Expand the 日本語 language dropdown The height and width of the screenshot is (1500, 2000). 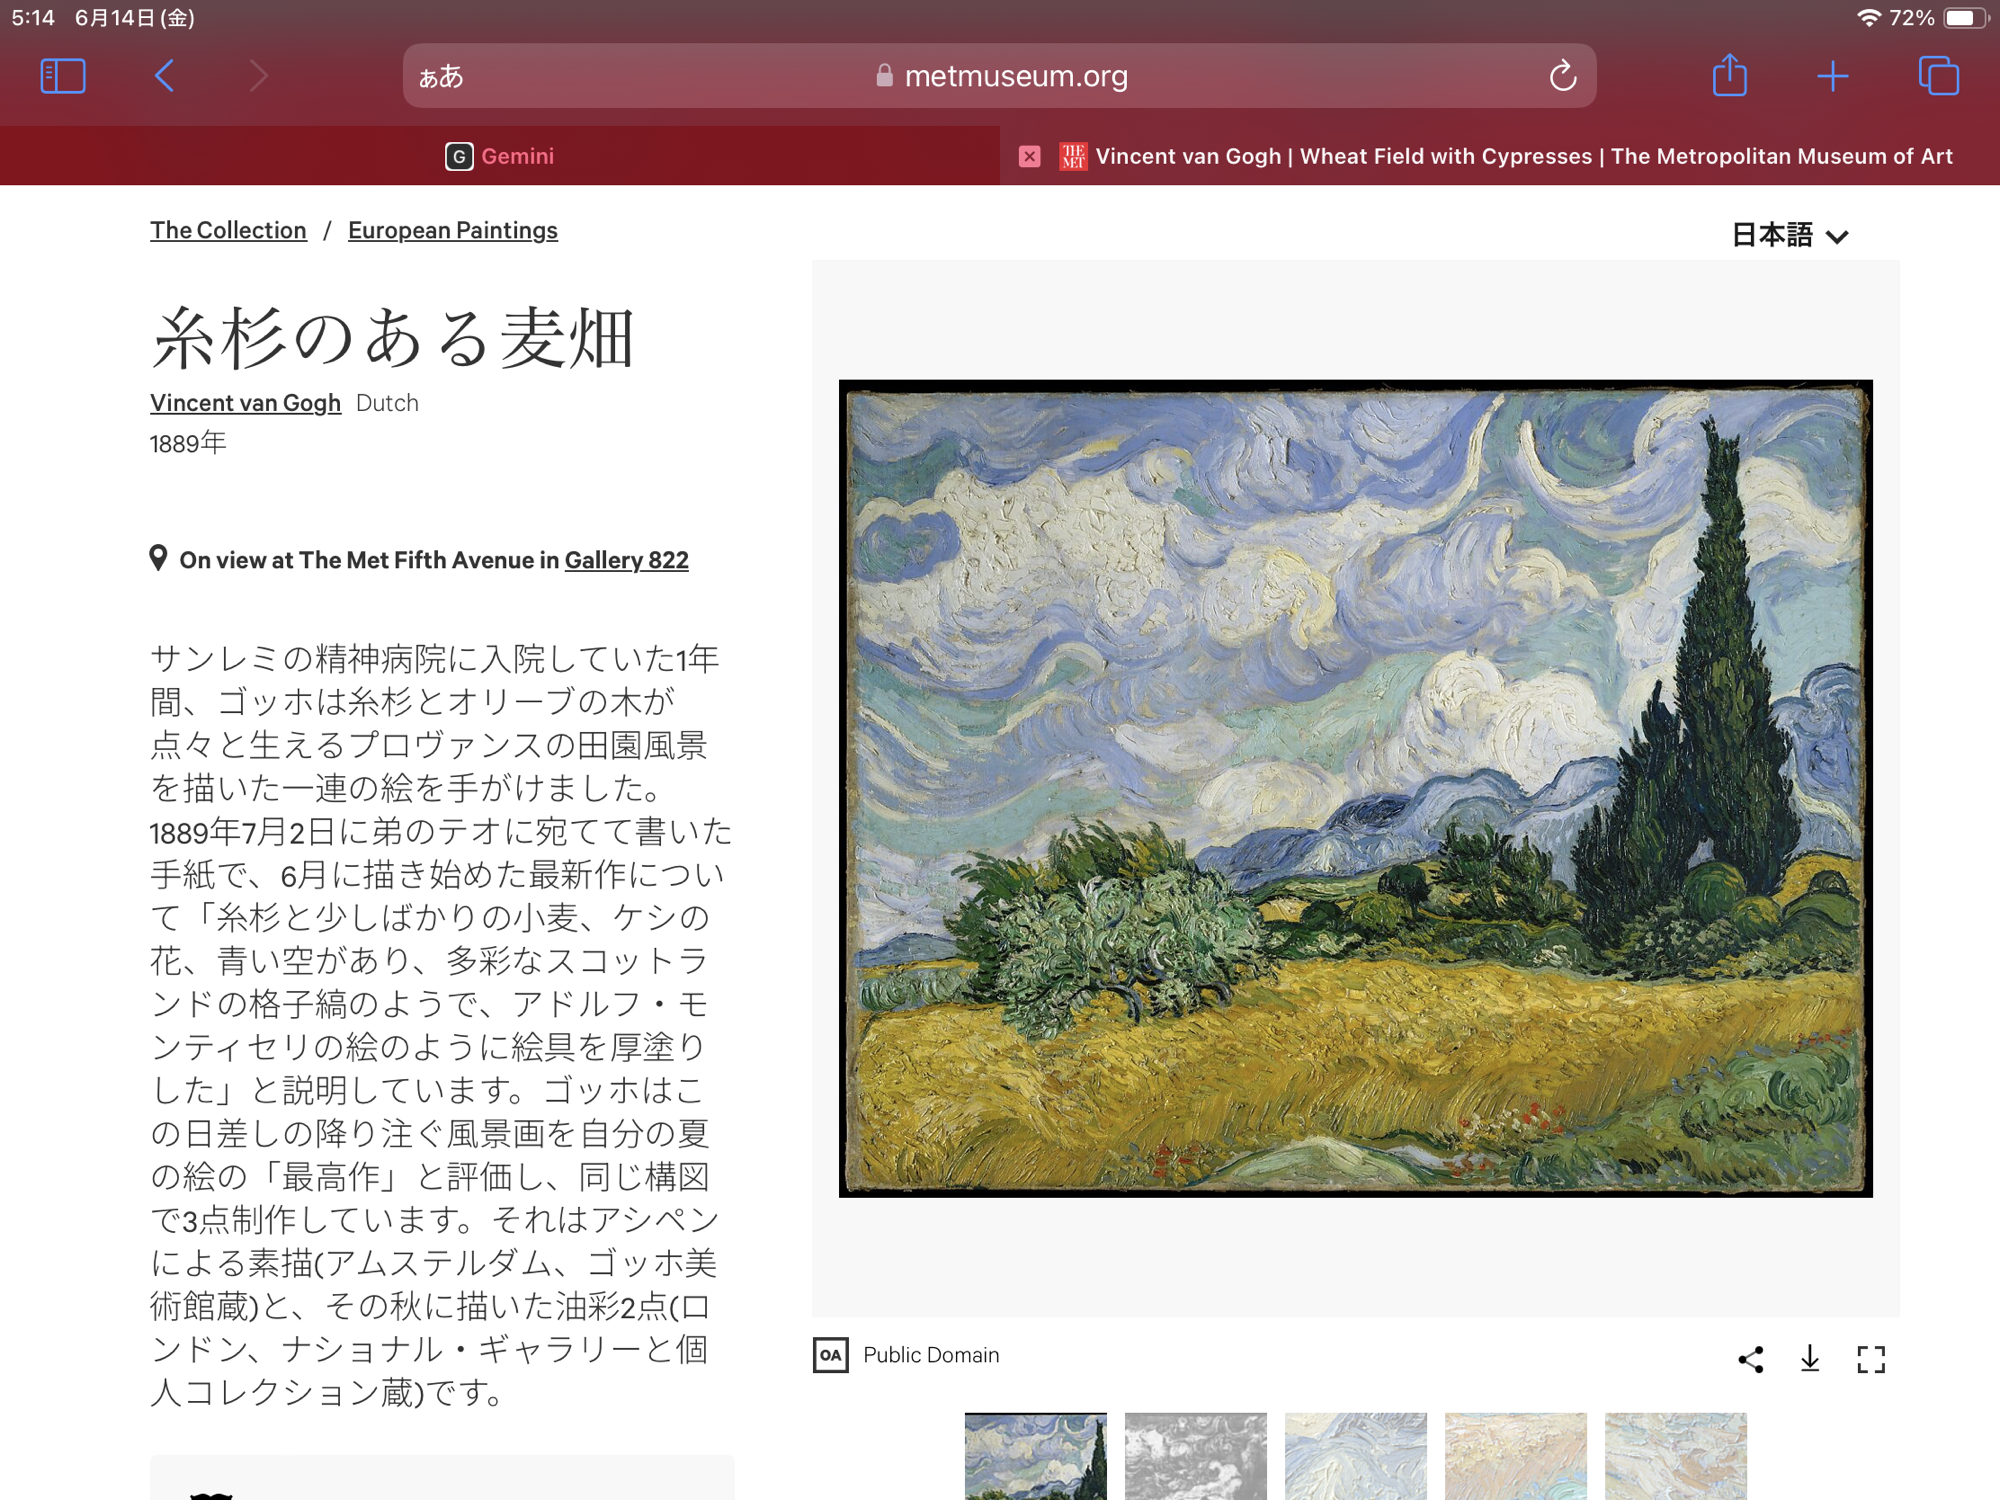pyautogui.click(x=1789, y=235)
